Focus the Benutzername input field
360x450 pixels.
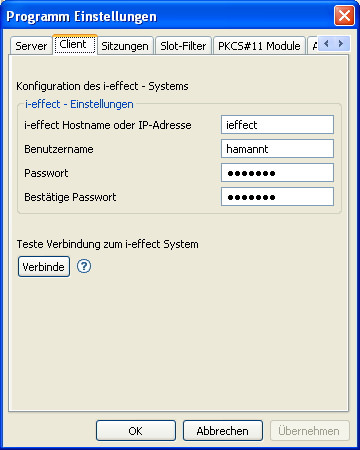tap(277, 149)
